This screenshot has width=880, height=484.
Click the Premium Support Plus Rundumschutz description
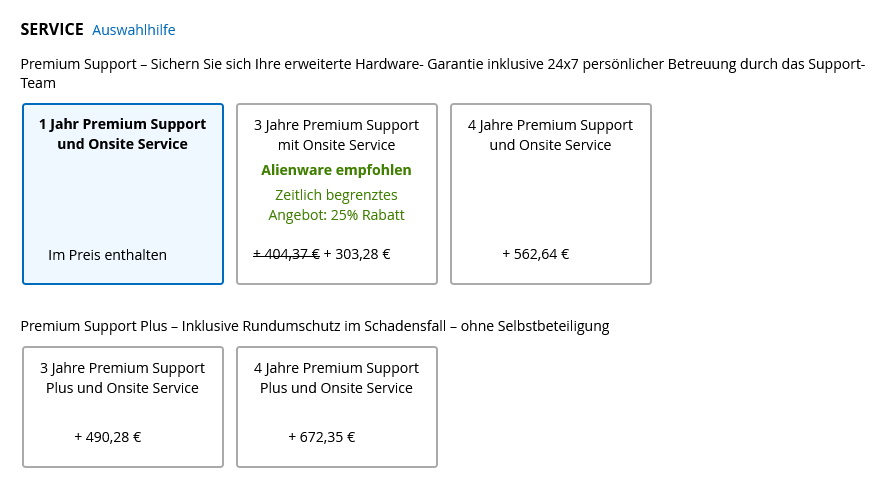pyautogui.click(x=315, y=326)
